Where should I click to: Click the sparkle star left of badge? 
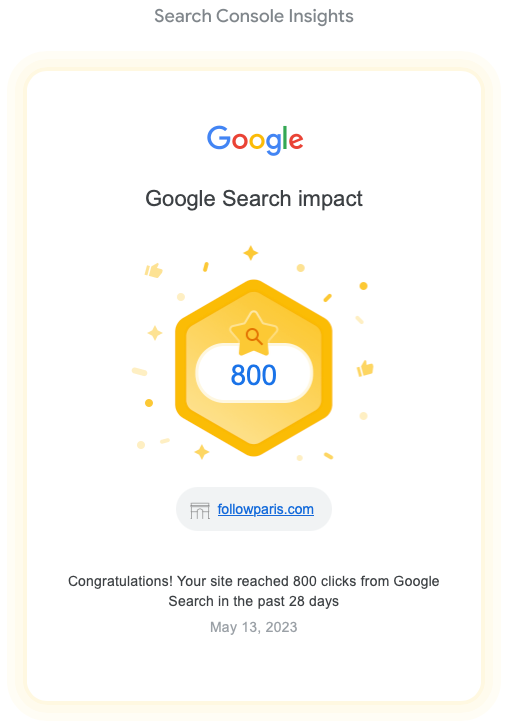pyautogui.click(x=155, y=333)
